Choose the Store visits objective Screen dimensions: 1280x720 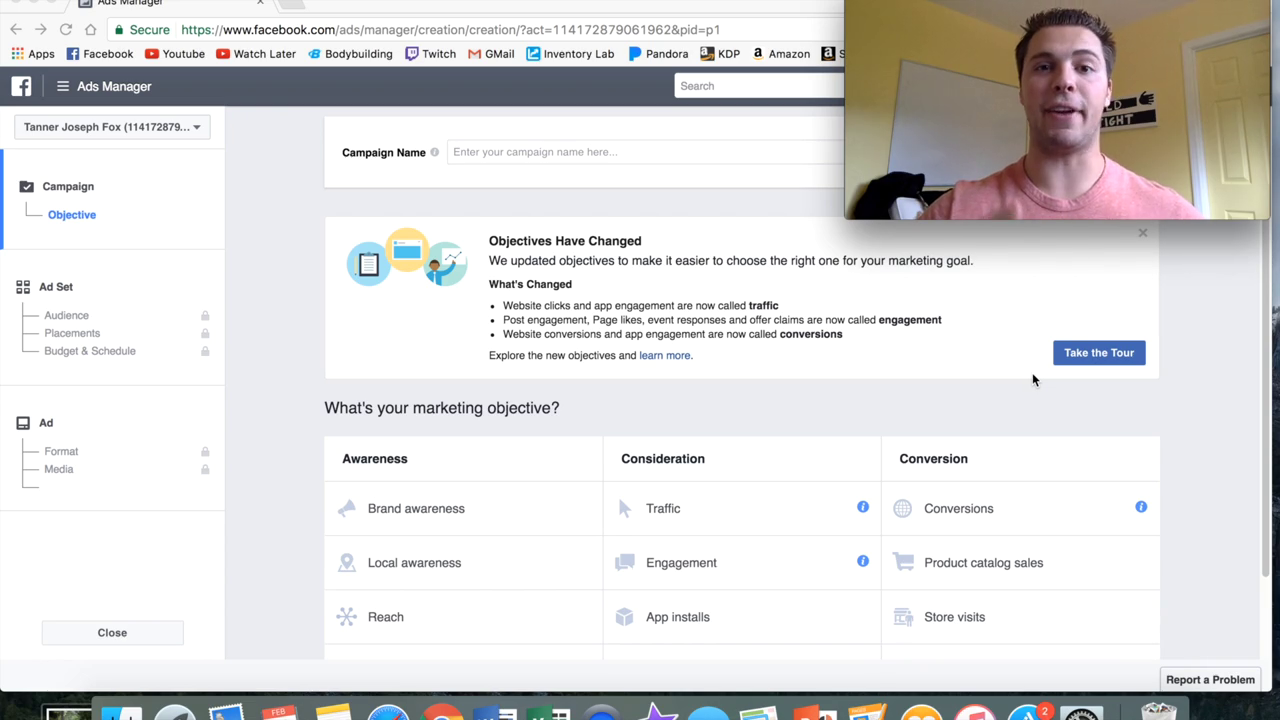pos(1020,617)
